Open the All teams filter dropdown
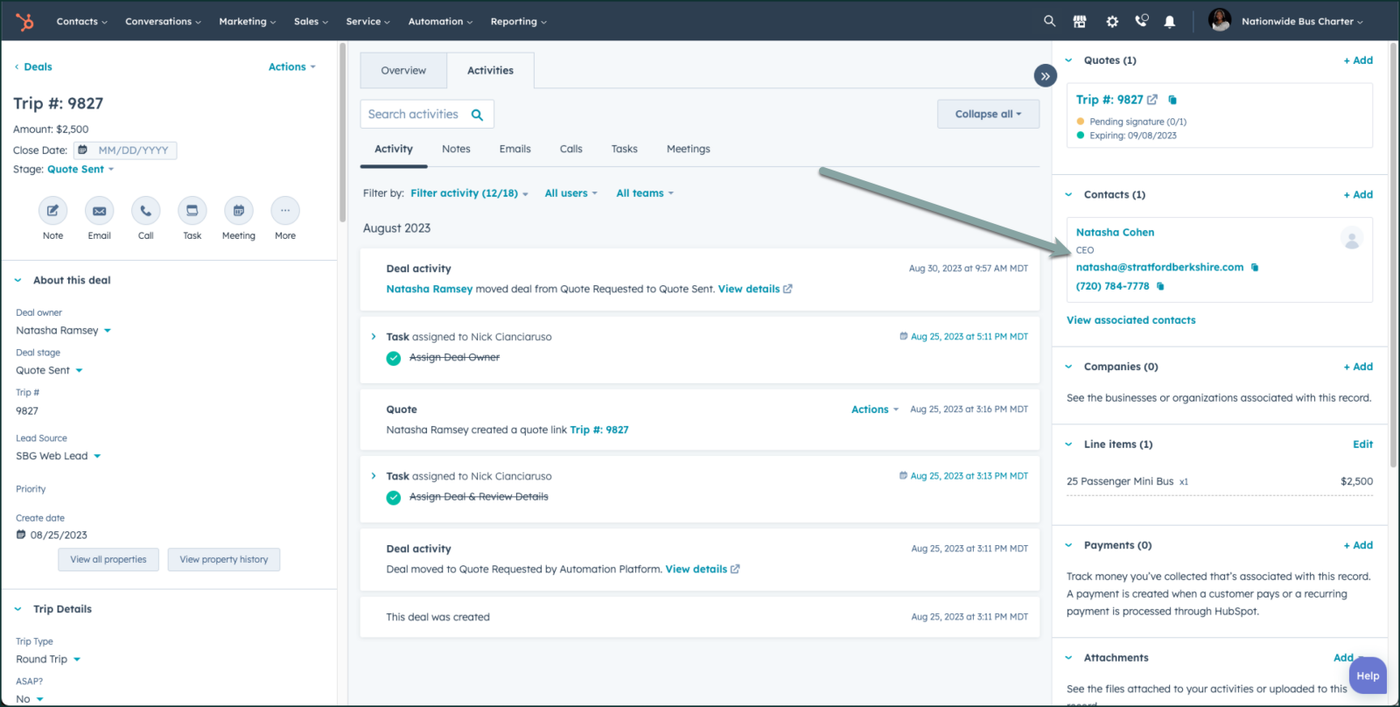1400x707 pixels. click(645, 194)
